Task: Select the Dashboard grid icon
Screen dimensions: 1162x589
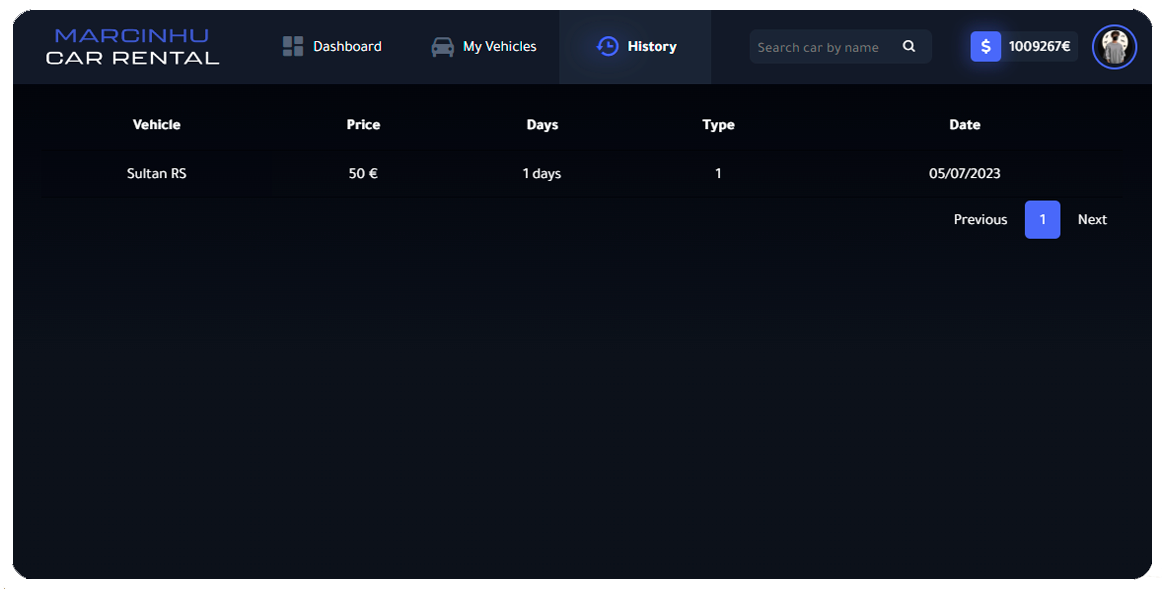Action: pos(291,45)
